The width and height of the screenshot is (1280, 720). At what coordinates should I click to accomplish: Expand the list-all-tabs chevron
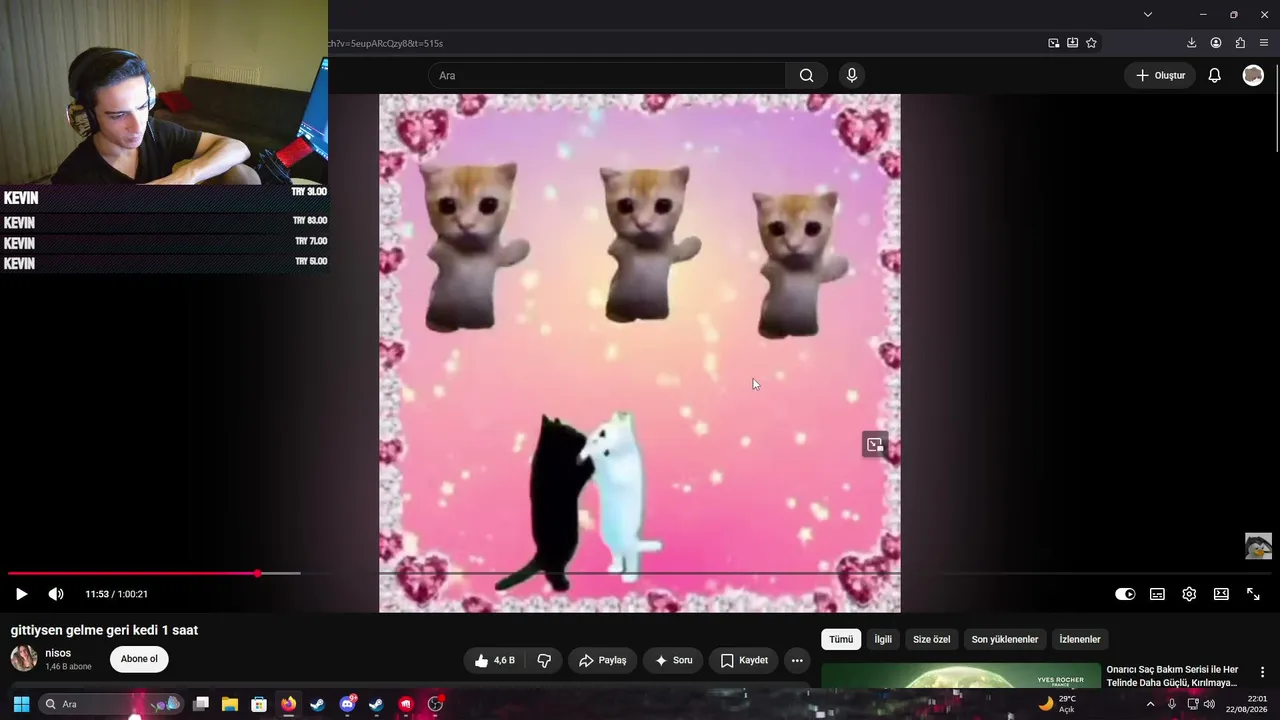point(1148,14)
